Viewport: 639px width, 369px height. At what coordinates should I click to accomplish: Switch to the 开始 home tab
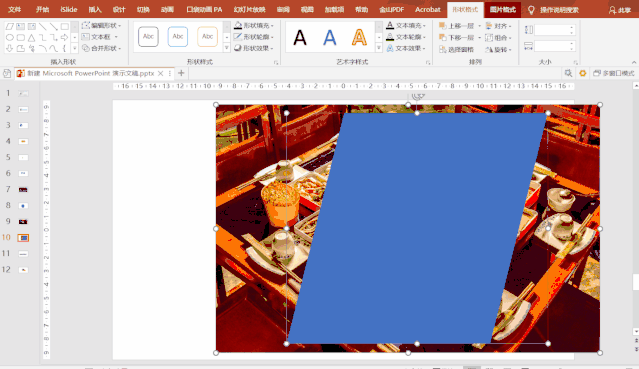coord(42,9)
